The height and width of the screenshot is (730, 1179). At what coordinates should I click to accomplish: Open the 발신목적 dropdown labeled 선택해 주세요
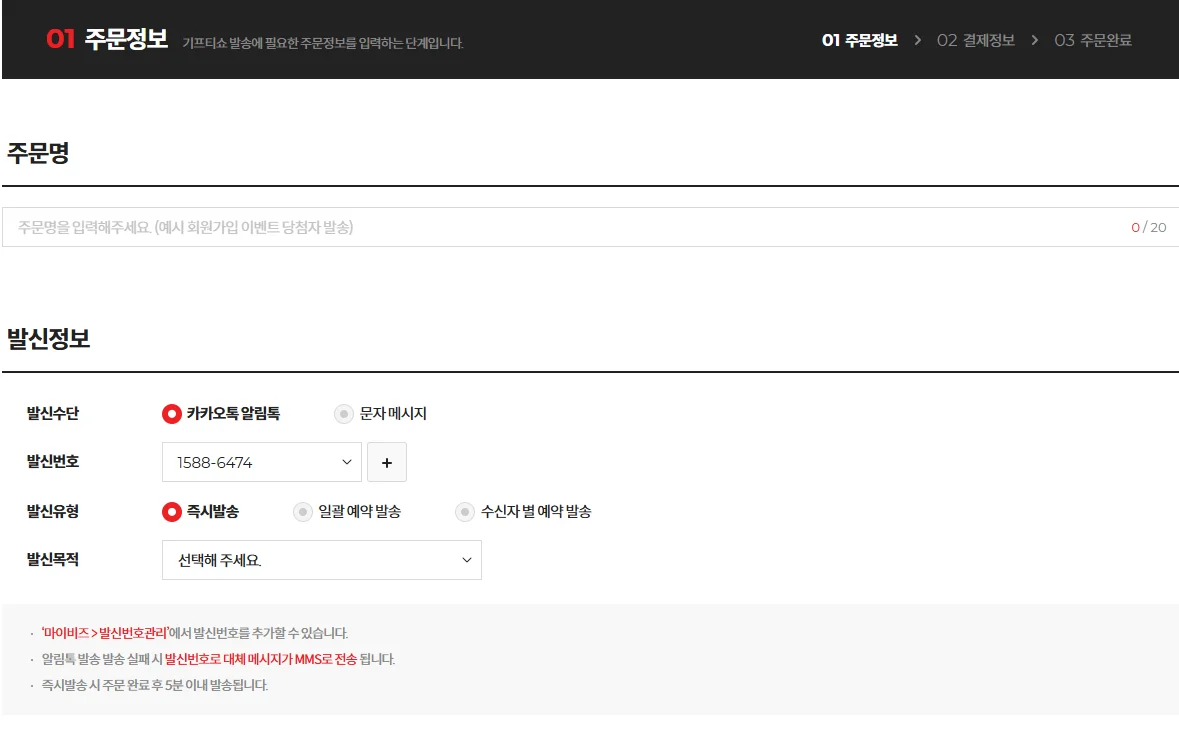pyautogui.click(x=321, y=560)
